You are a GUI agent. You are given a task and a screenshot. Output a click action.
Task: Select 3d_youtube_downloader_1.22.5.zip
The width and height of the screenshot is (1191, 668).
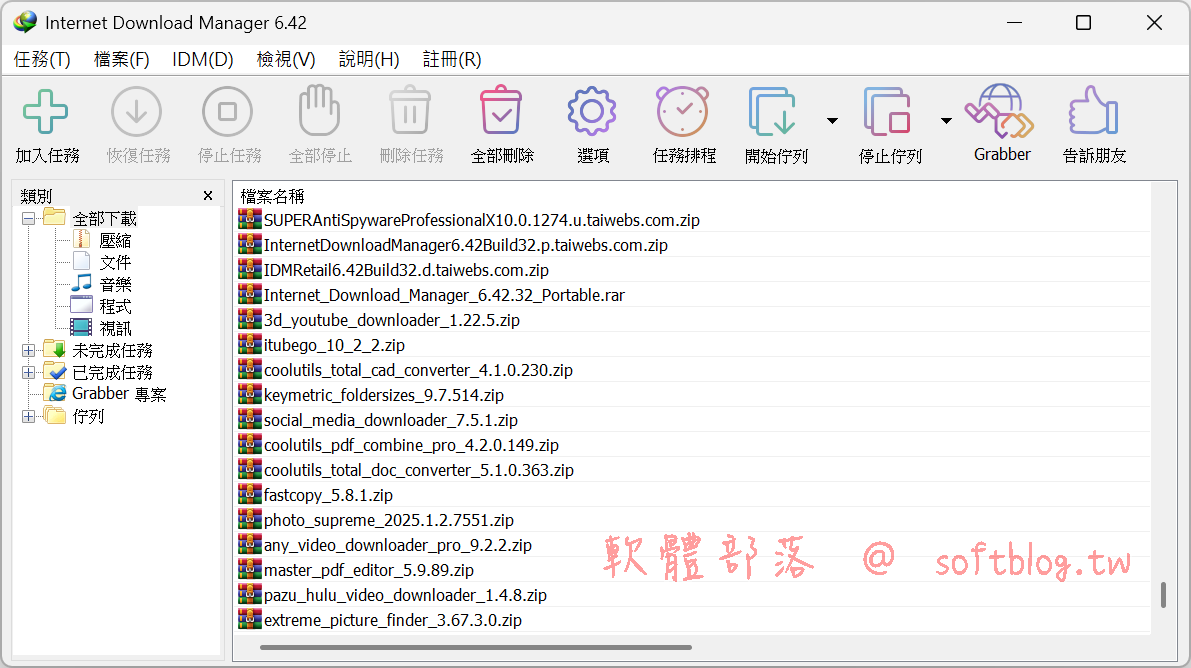tap(379, 321)
